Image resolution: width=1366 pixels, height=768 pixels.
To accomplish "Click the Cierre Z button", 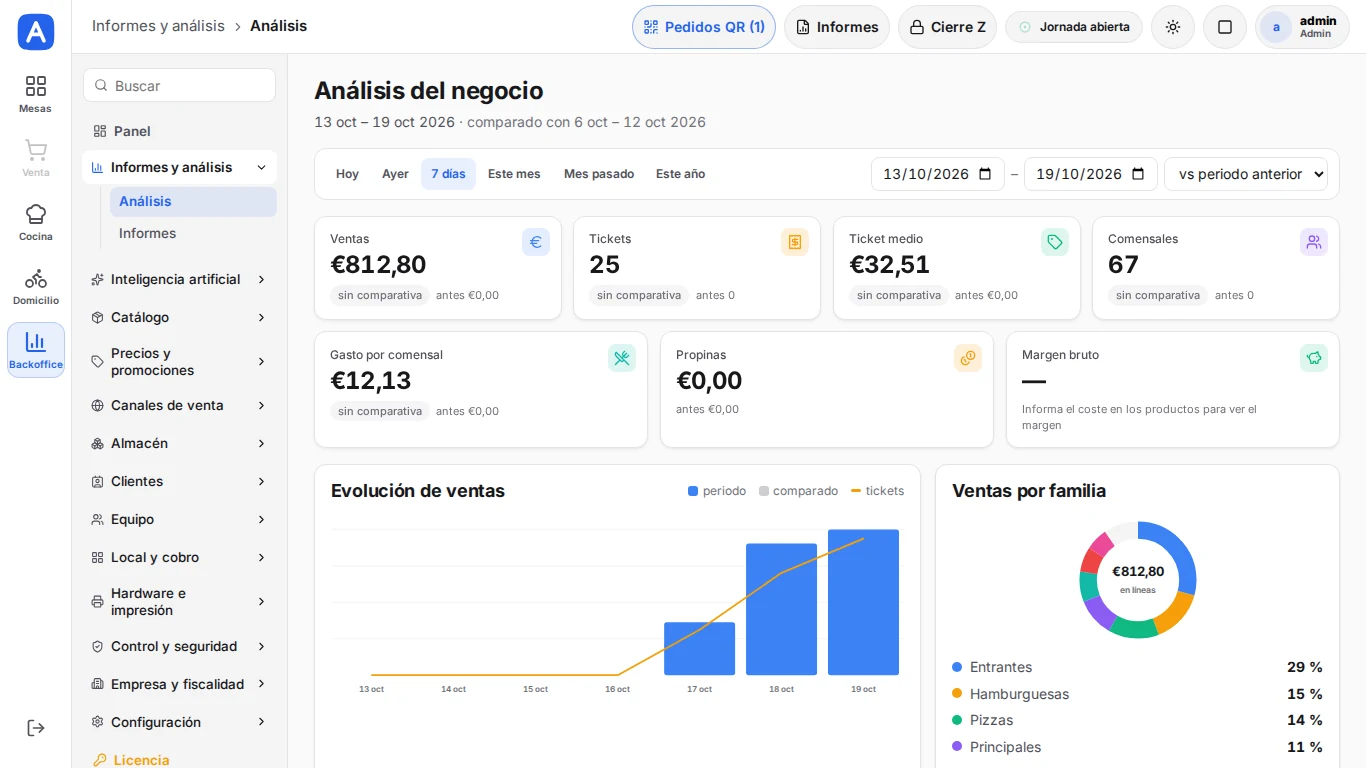I will [x=947, y=27].
